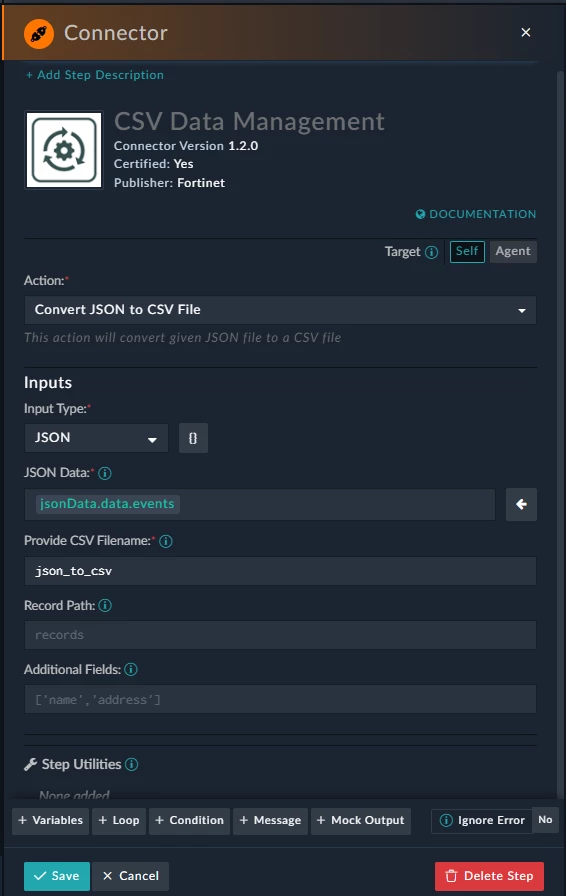Open the Action dropdown
Screen dimensions: 566x896
coord(280,310)
